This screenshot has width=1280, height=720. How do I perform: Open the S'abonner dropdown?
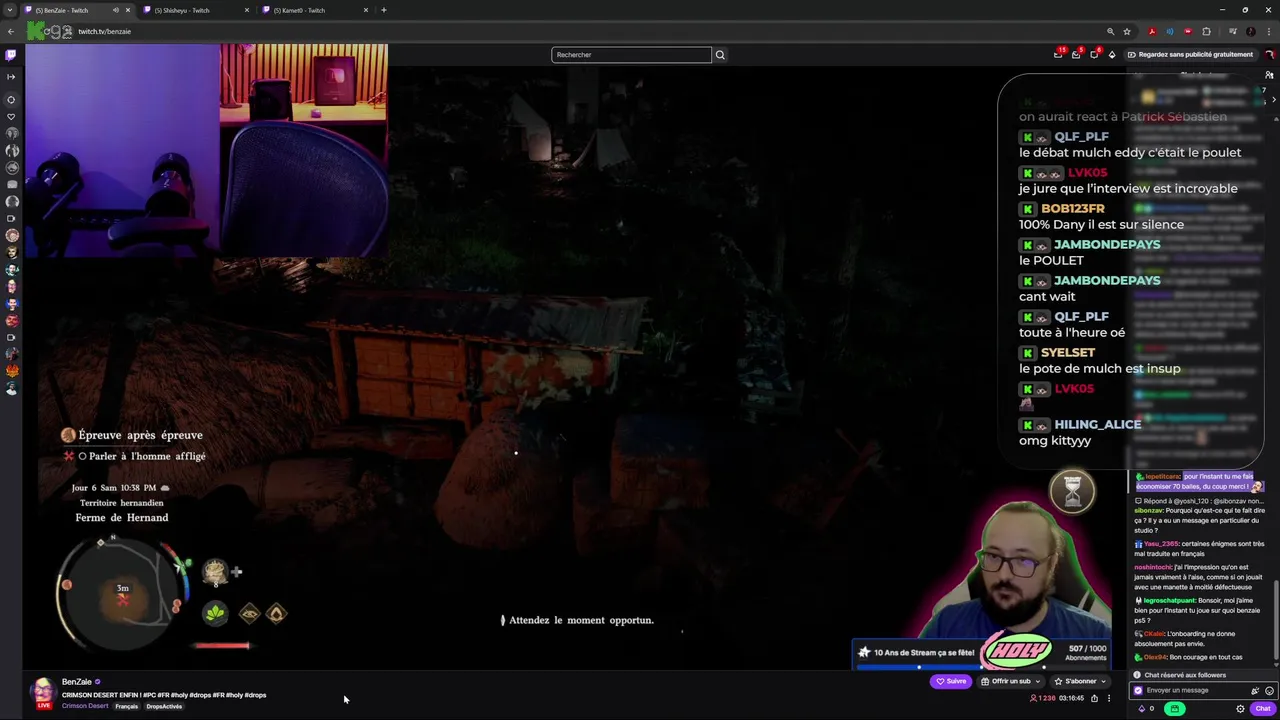1078,681
